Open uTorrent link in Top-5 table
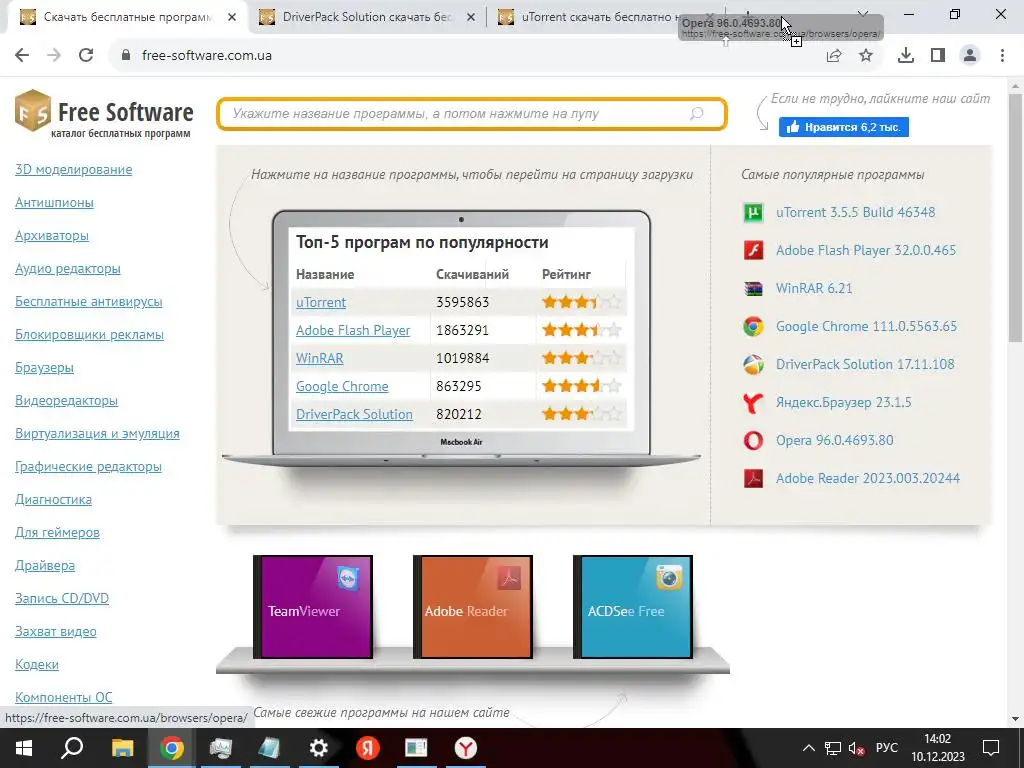The image size is (1024, 768). (321, 302)
